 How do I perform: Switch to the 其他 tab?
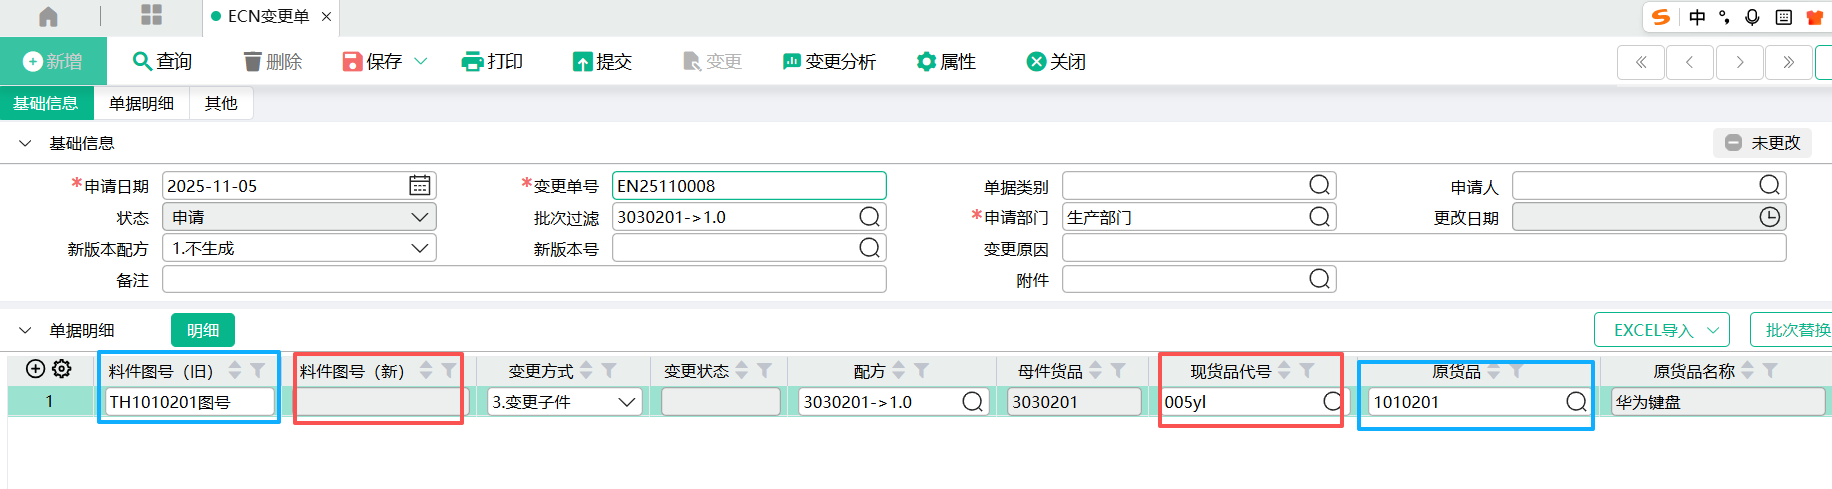coord(221,103)
